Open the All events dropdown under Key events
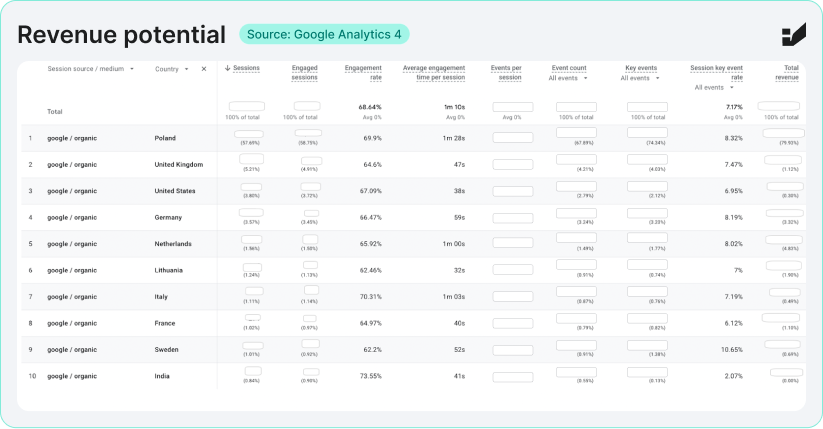 point(640,78)
